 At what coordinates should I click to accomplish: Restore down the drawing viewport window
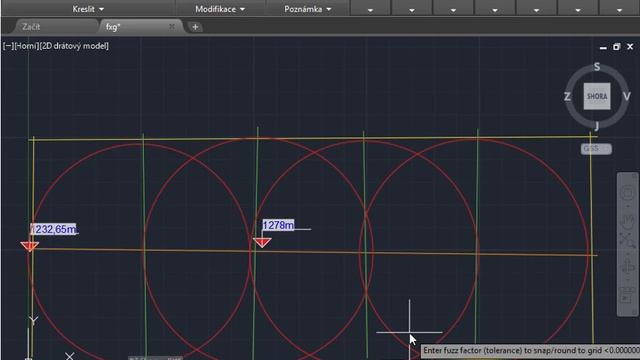[x=616, y=47]
